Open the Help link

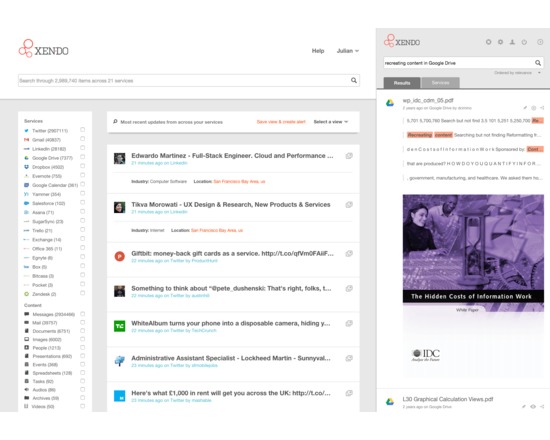click(318, 51)
